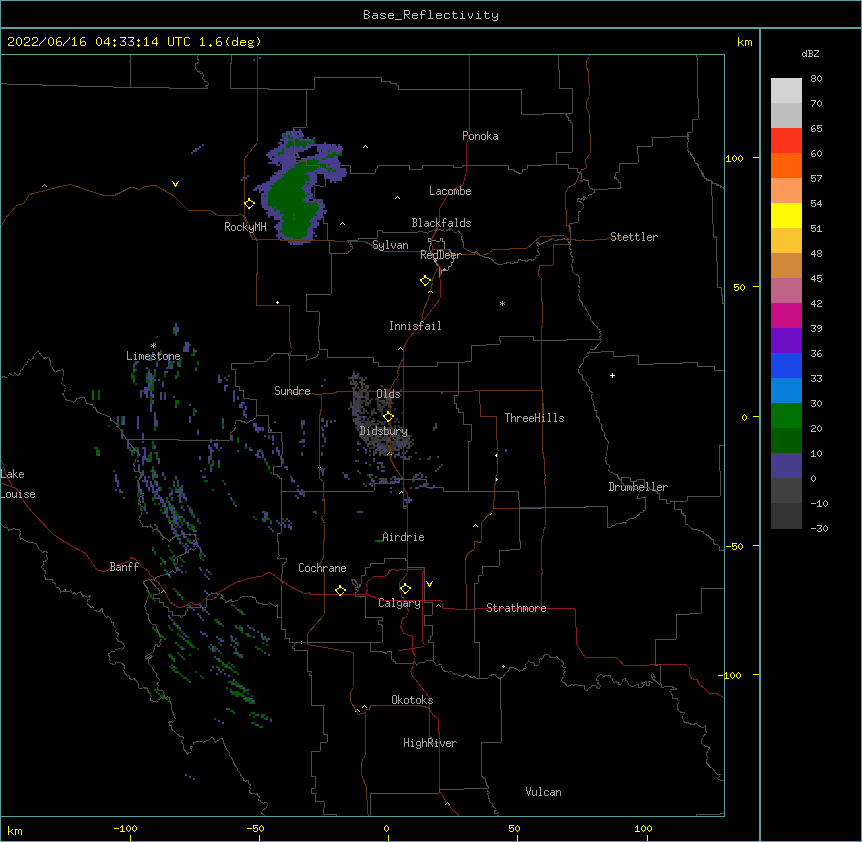Click the RedDeer city label

(x=440, y=255)
